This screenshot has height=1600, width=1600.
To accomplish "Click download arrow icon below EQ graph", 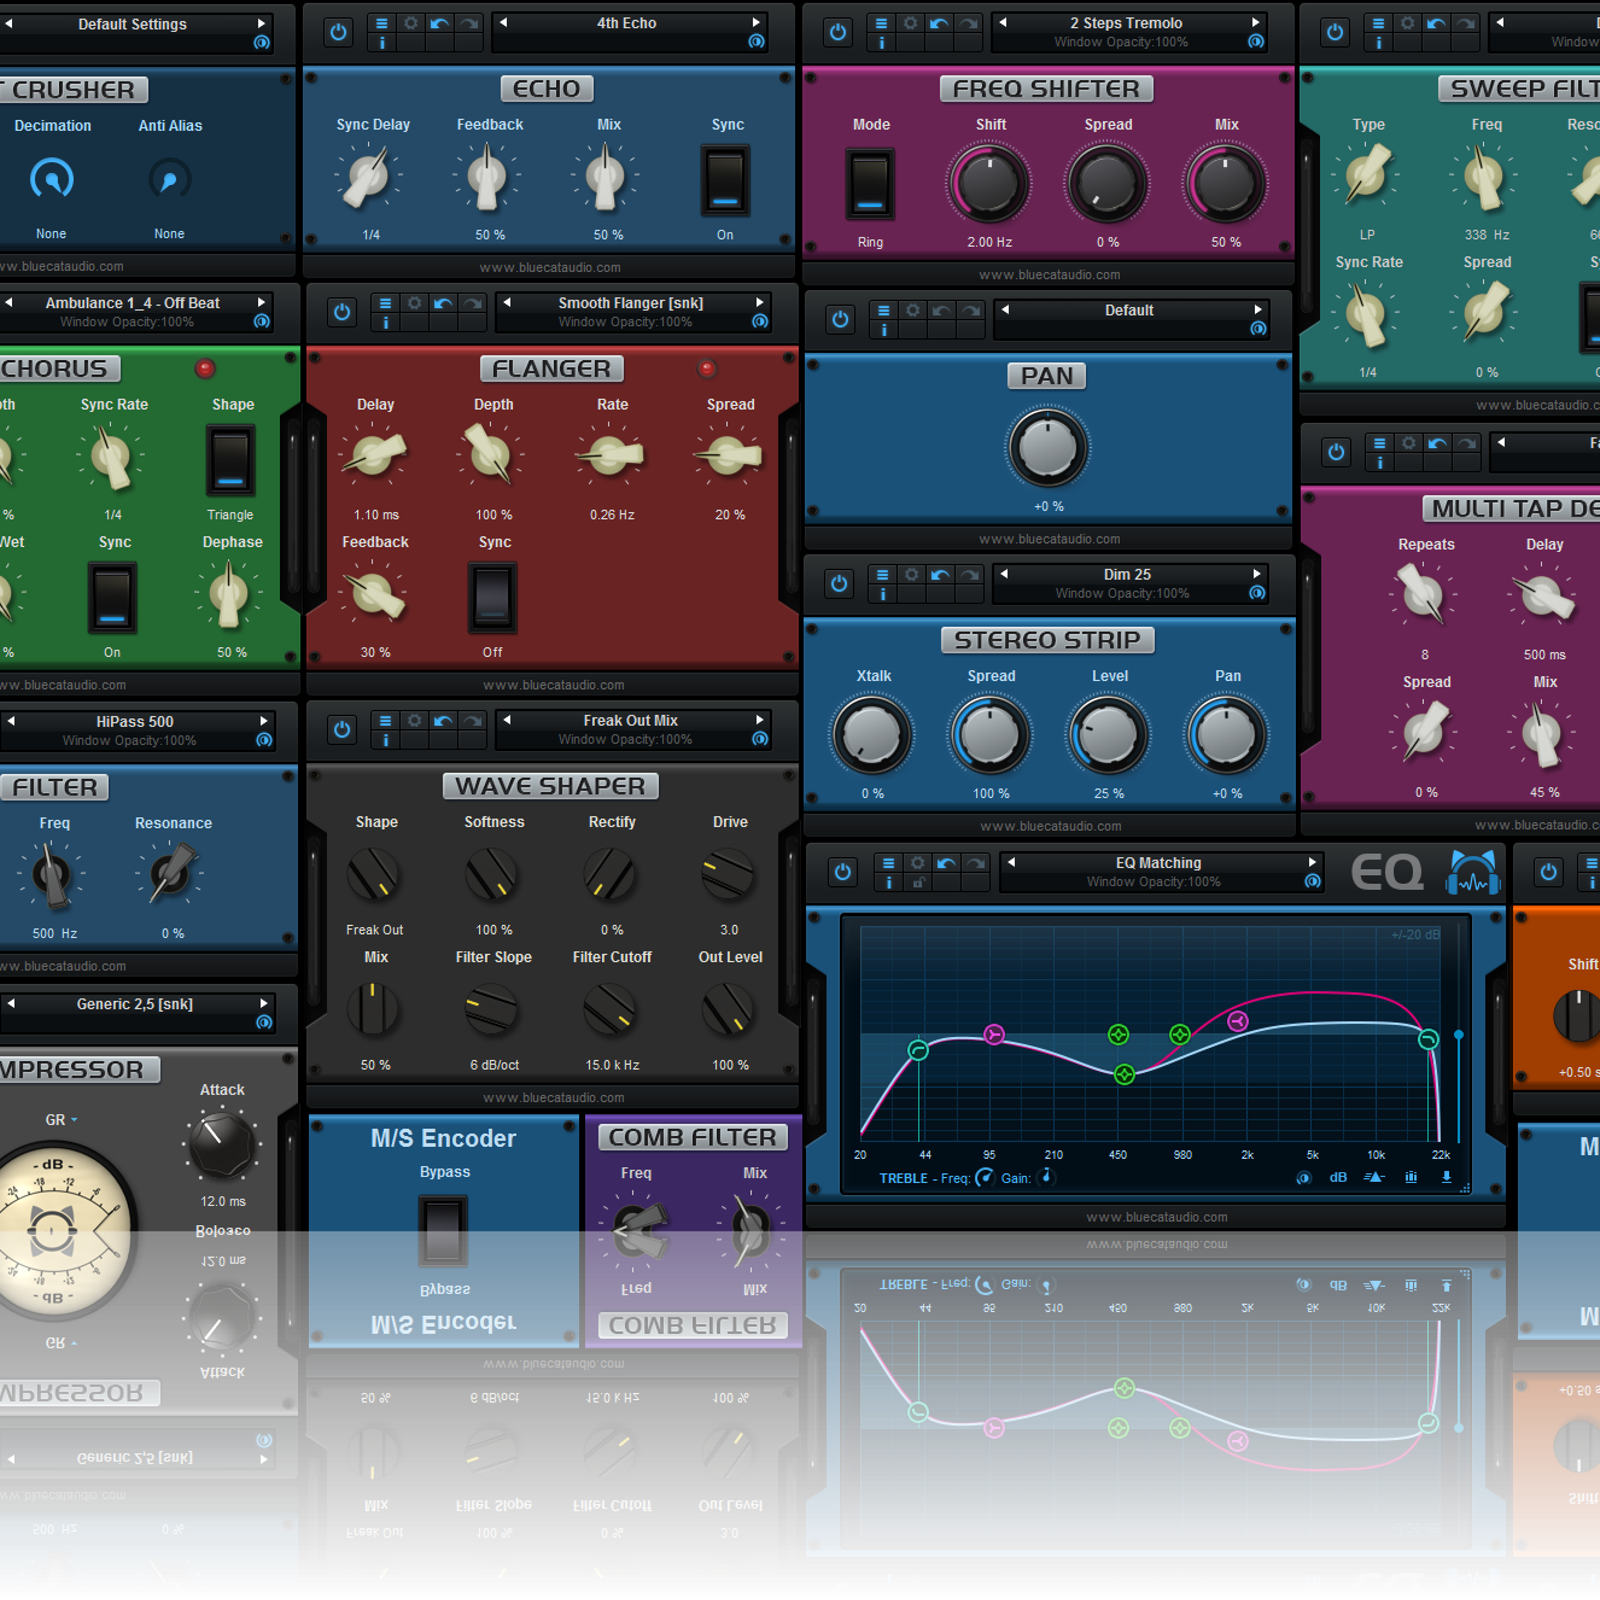I will tap(1446, 1177).
